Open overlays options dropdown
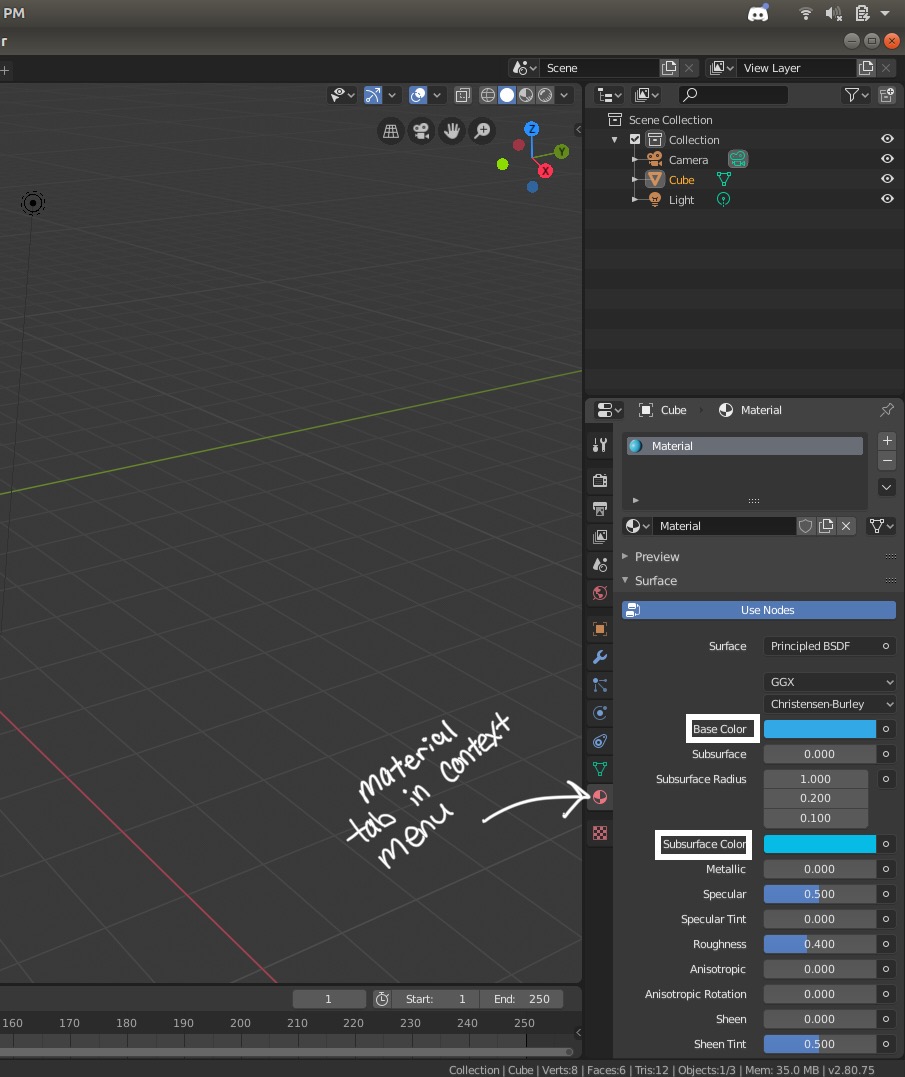 tap(437, 95)
